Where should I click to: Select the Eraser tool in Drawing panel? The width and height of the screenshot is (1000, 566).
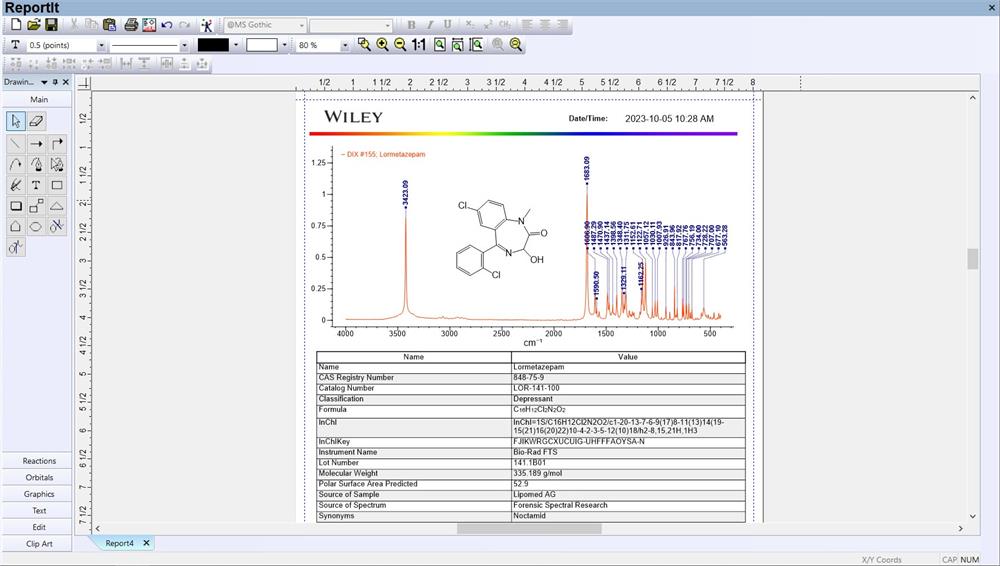click(37, 121)
